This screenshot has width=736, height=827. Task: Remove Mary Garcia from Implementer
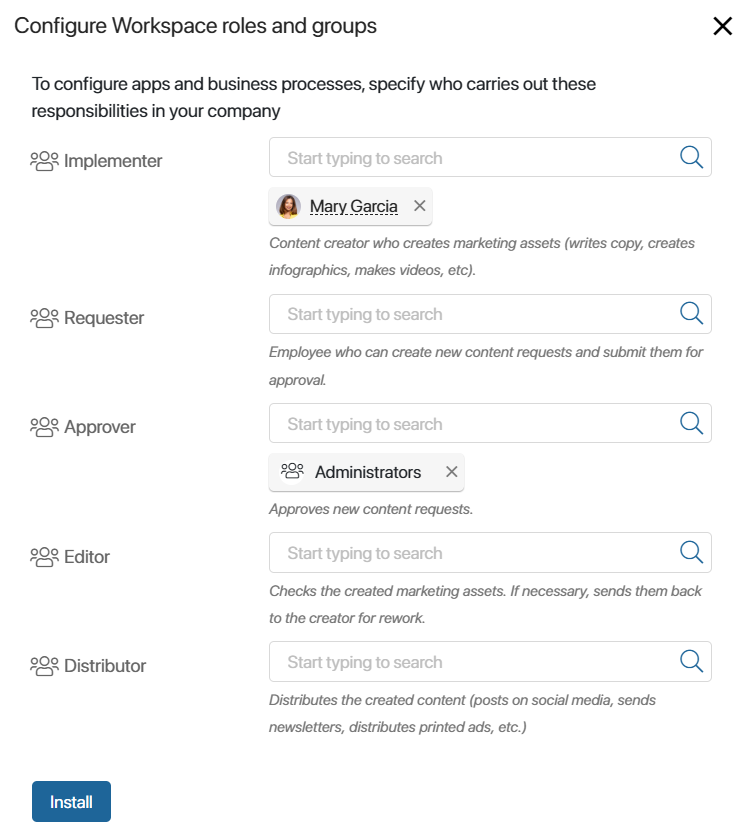[x=419, y=206]
